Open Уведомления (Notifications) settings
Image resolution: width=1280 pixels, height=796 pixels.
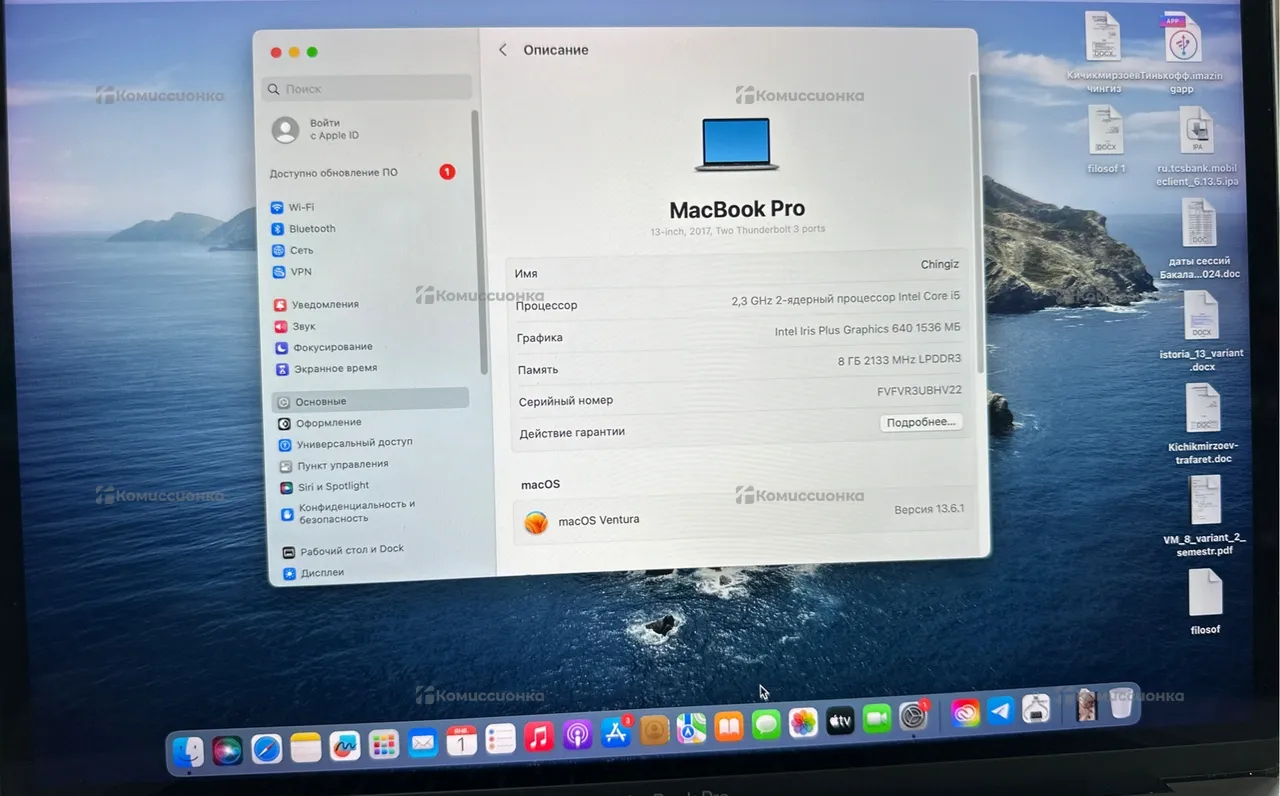coord(326,304)
